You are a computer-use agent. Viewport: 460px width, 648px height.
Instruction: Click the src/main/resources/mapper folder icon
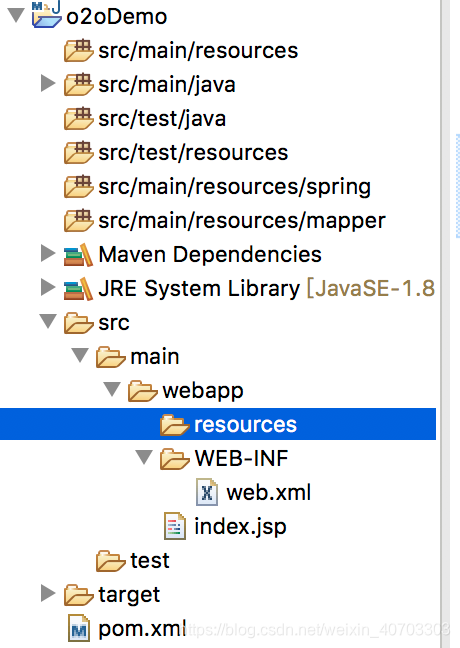79,220
